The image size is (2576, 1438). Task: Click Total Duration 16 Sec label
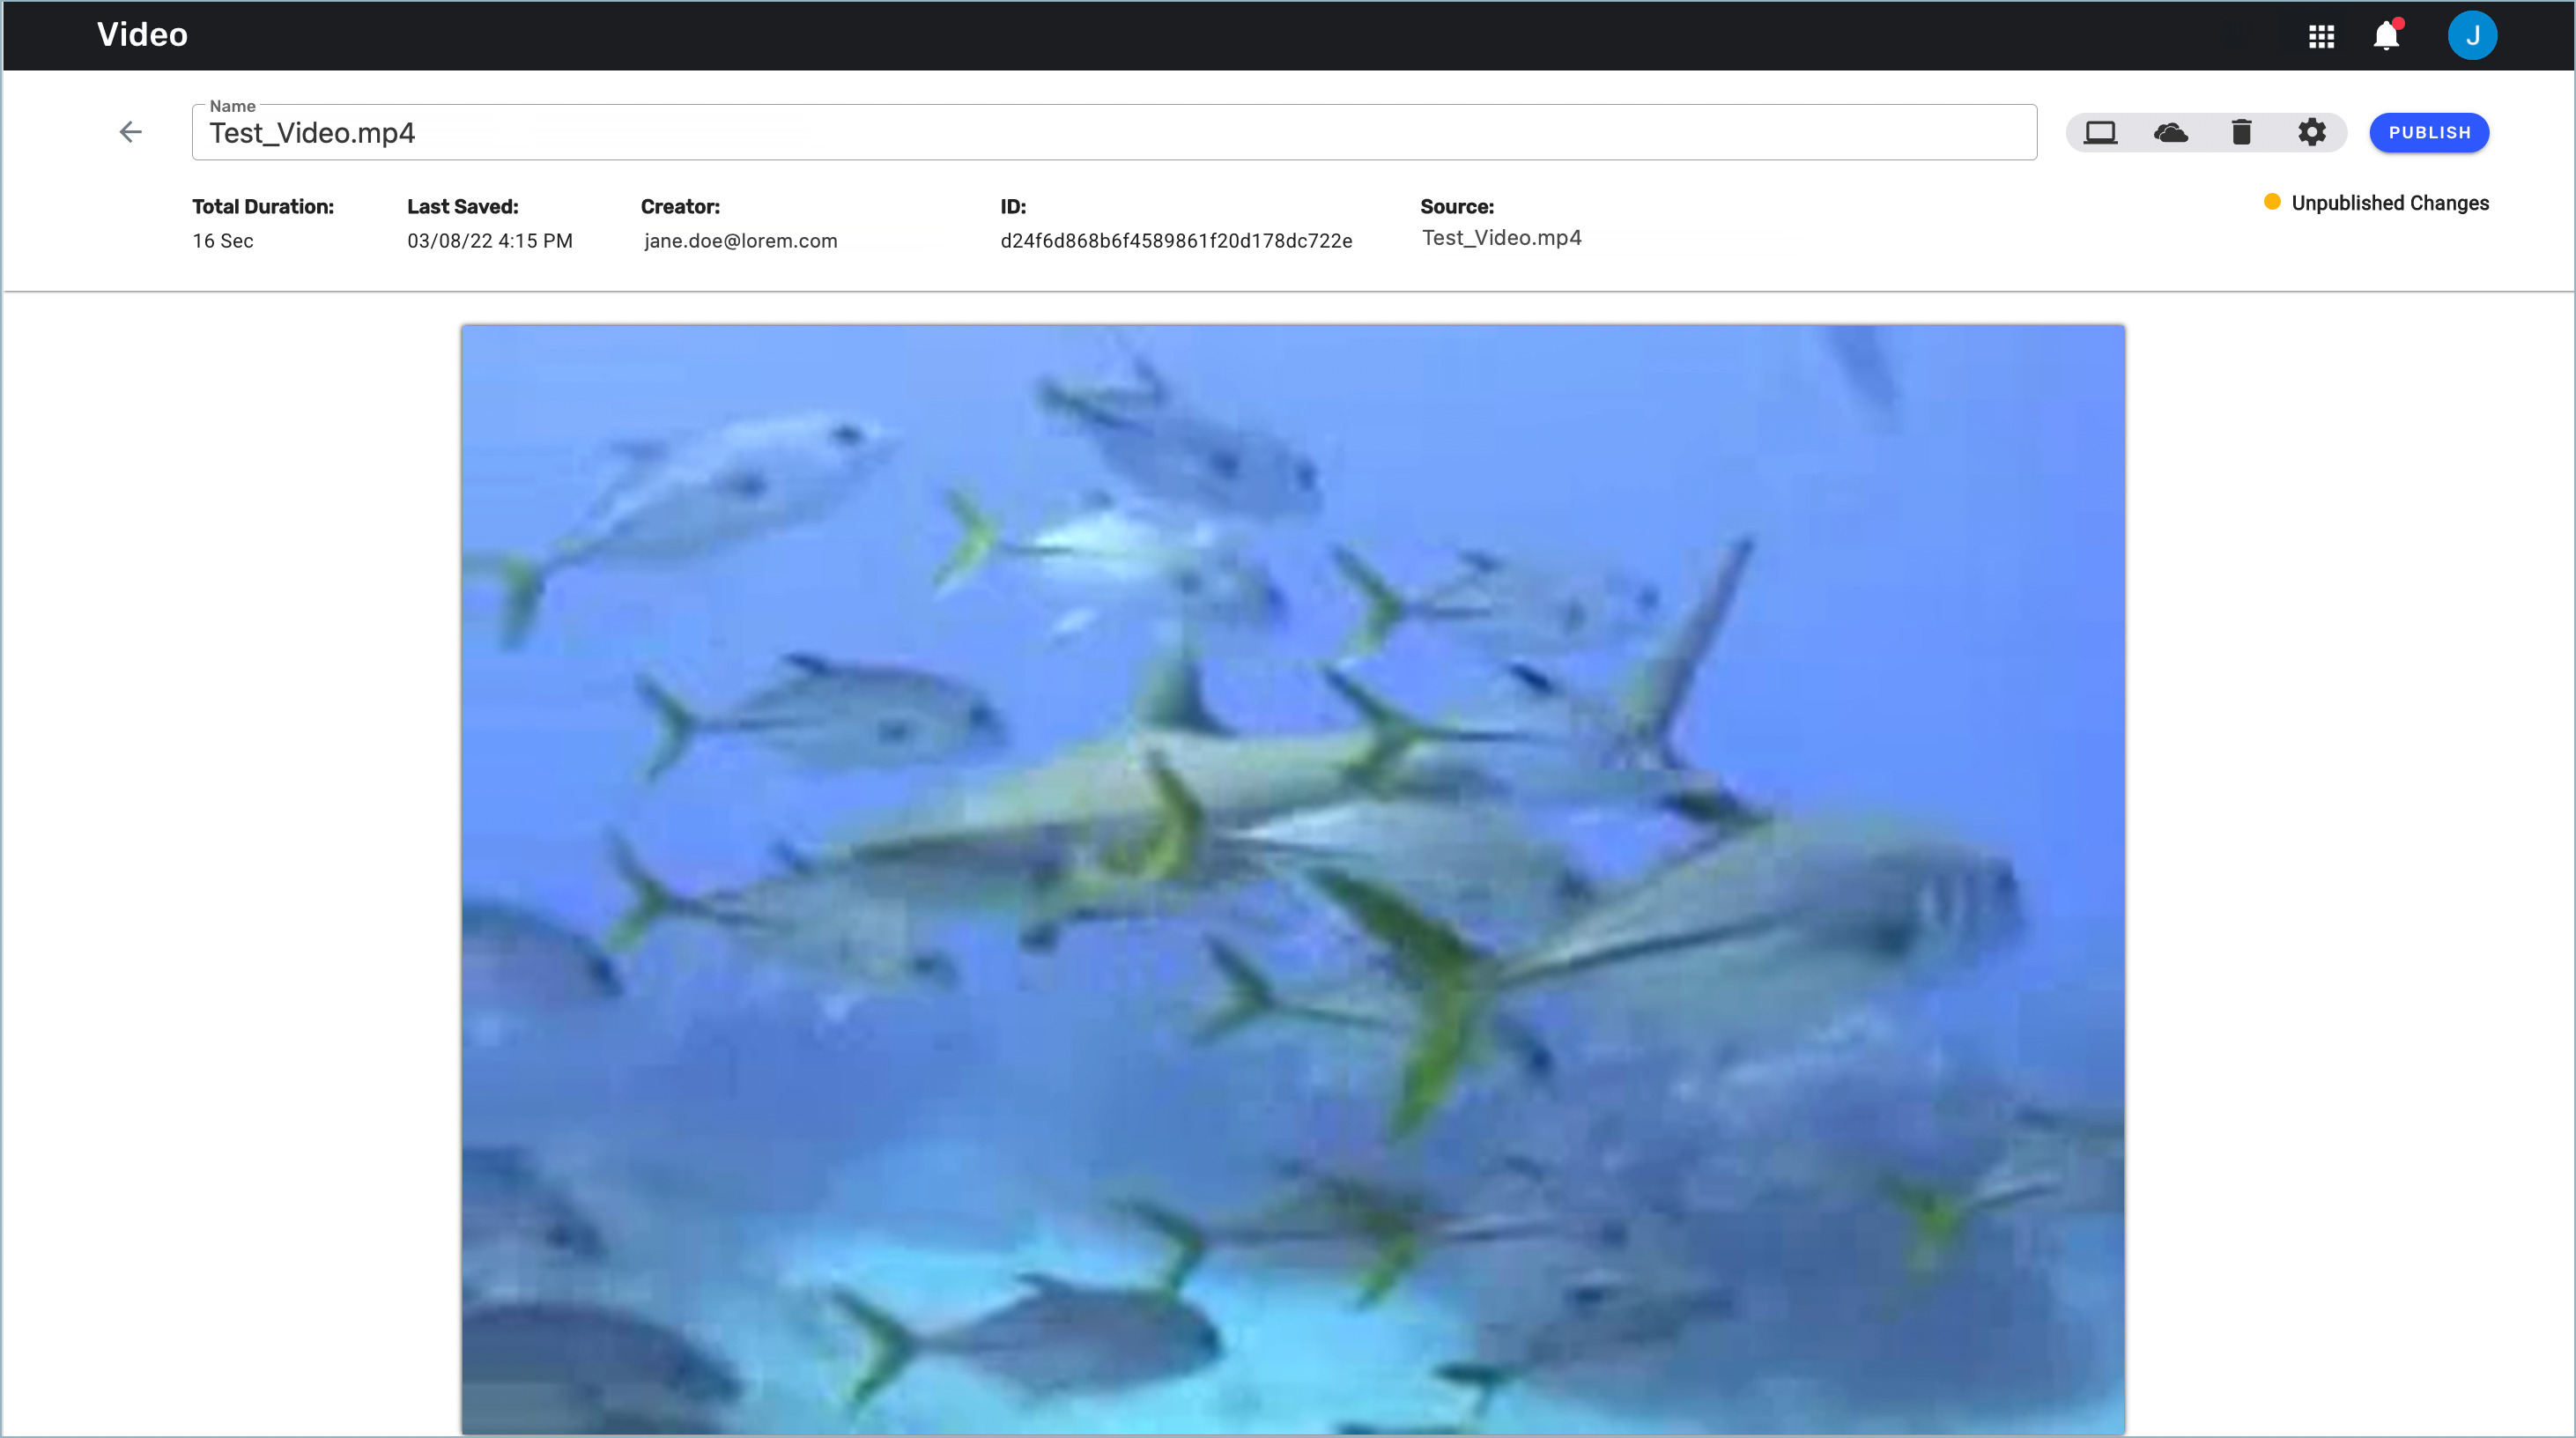262,223
